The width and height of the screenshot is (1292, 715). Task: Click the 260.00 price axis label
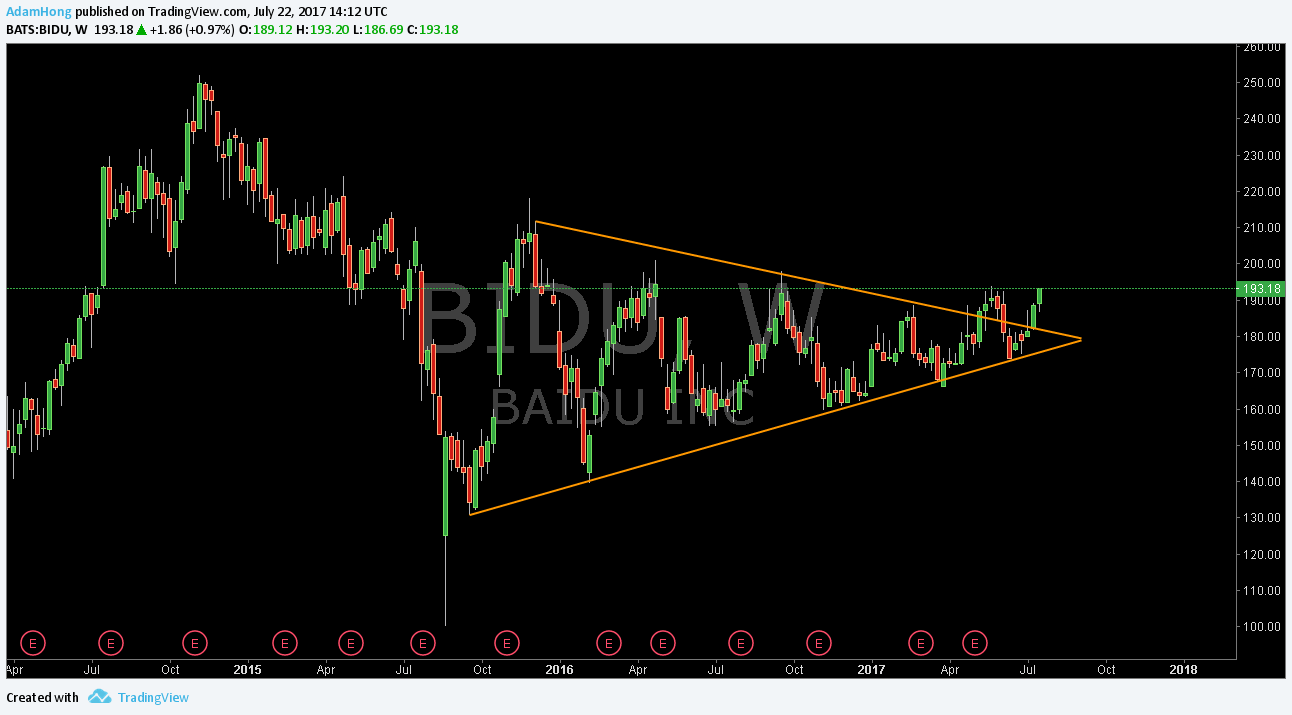point(1262,46)
